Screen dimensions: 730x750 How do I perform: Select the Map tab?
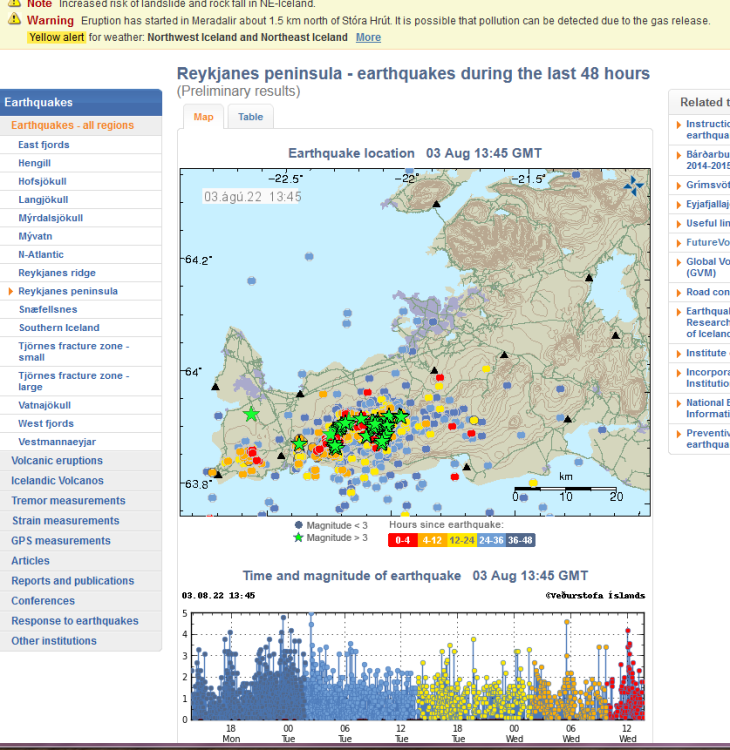click(x=203, y=117)
